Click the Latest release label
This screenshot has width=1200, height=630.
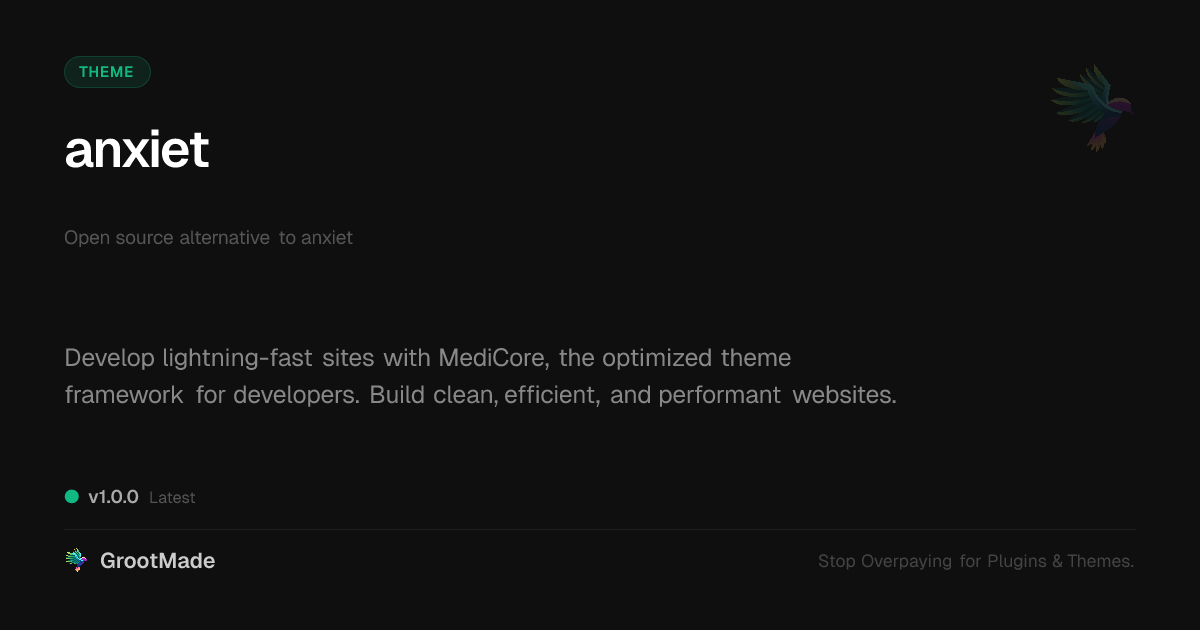[x=172, y=498]
